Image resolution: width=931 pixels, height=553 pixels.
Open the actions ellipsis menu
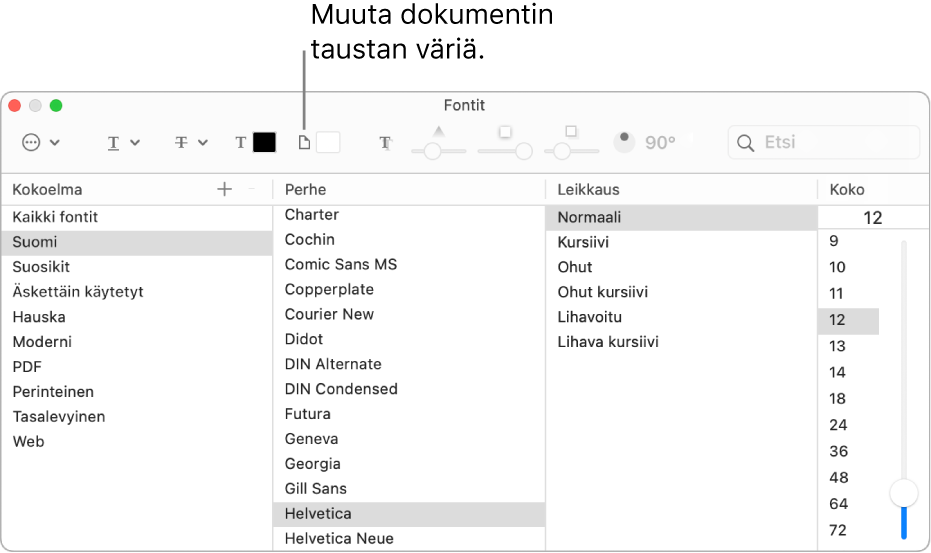[40, 143]
